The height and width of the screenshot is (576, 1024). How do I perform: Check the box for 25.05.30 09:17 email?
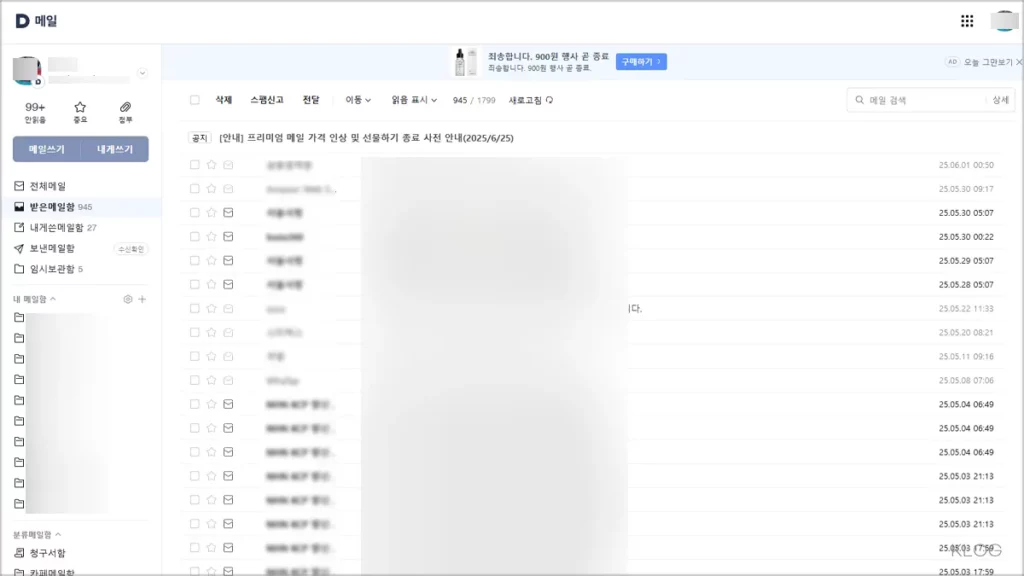[x=195, y=189]
